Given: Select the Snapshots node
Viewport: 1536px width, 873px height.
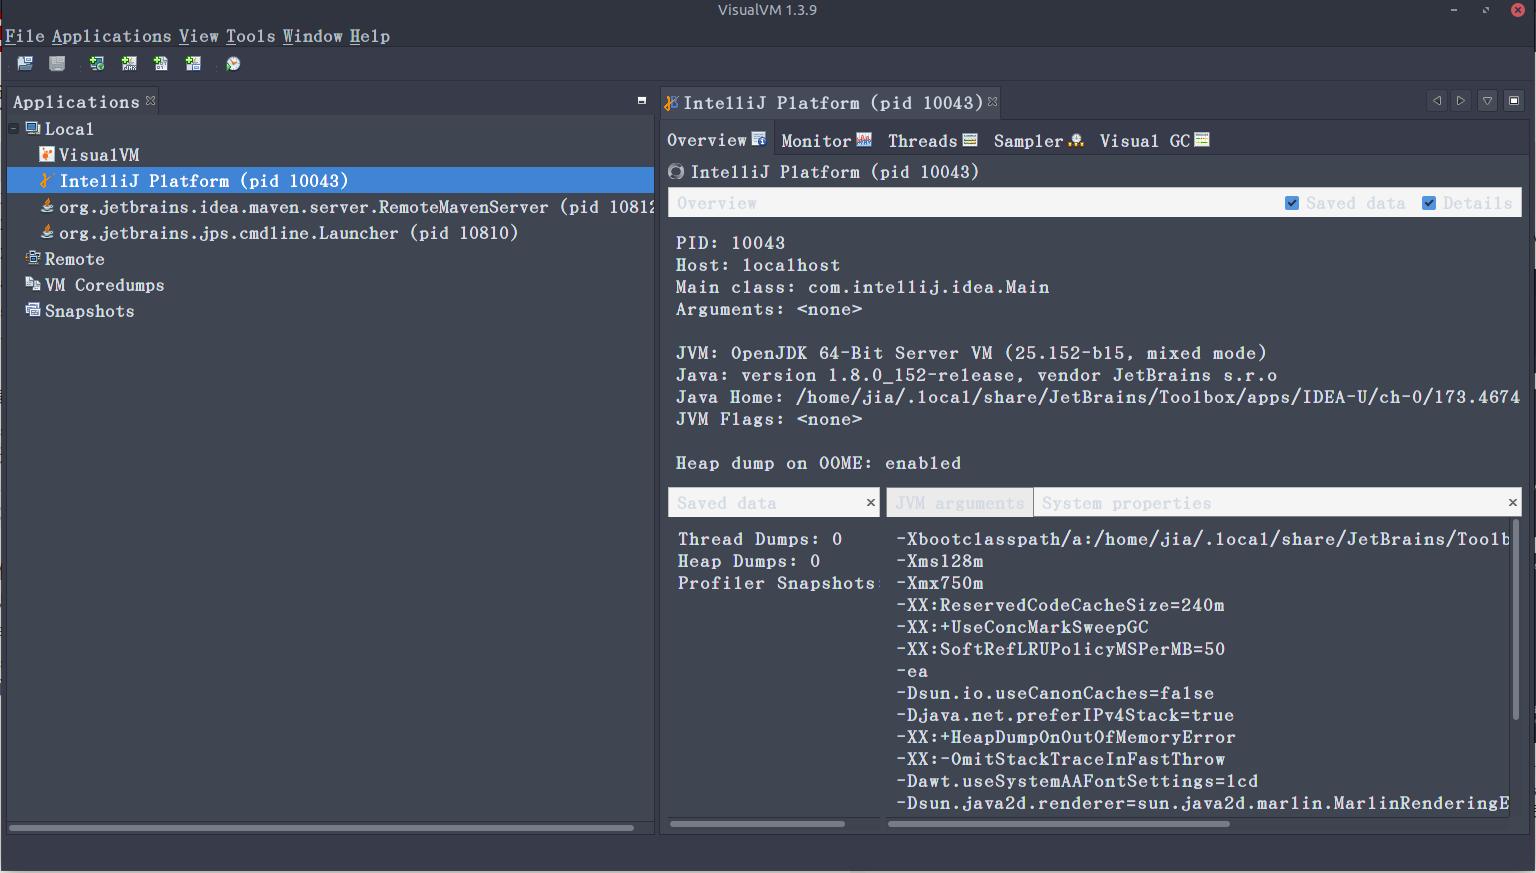Looking at the screenshot, I should tap(89, 311).
